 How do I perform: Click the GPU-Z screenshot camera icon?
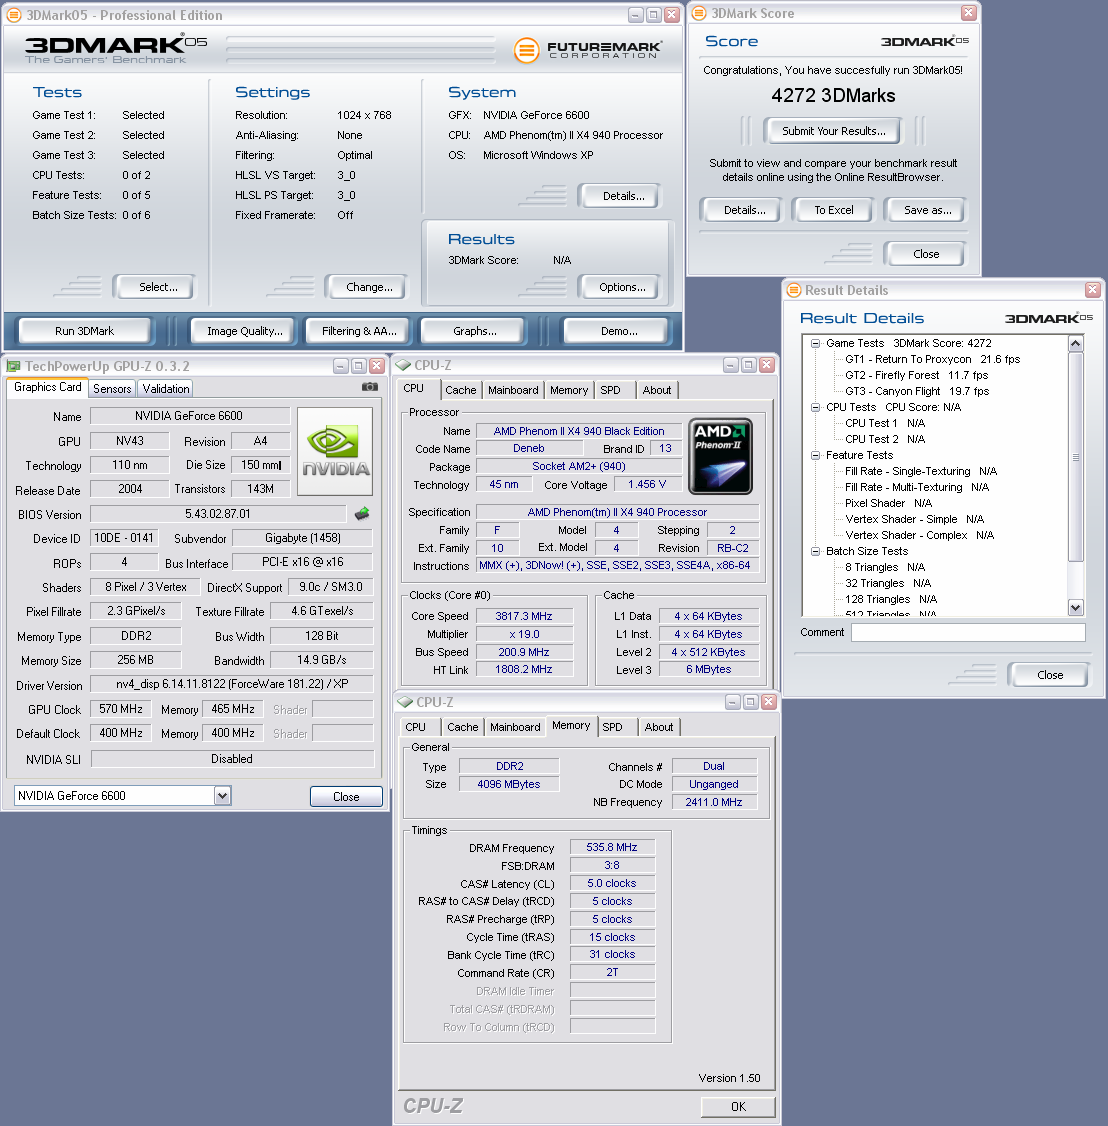369,387
